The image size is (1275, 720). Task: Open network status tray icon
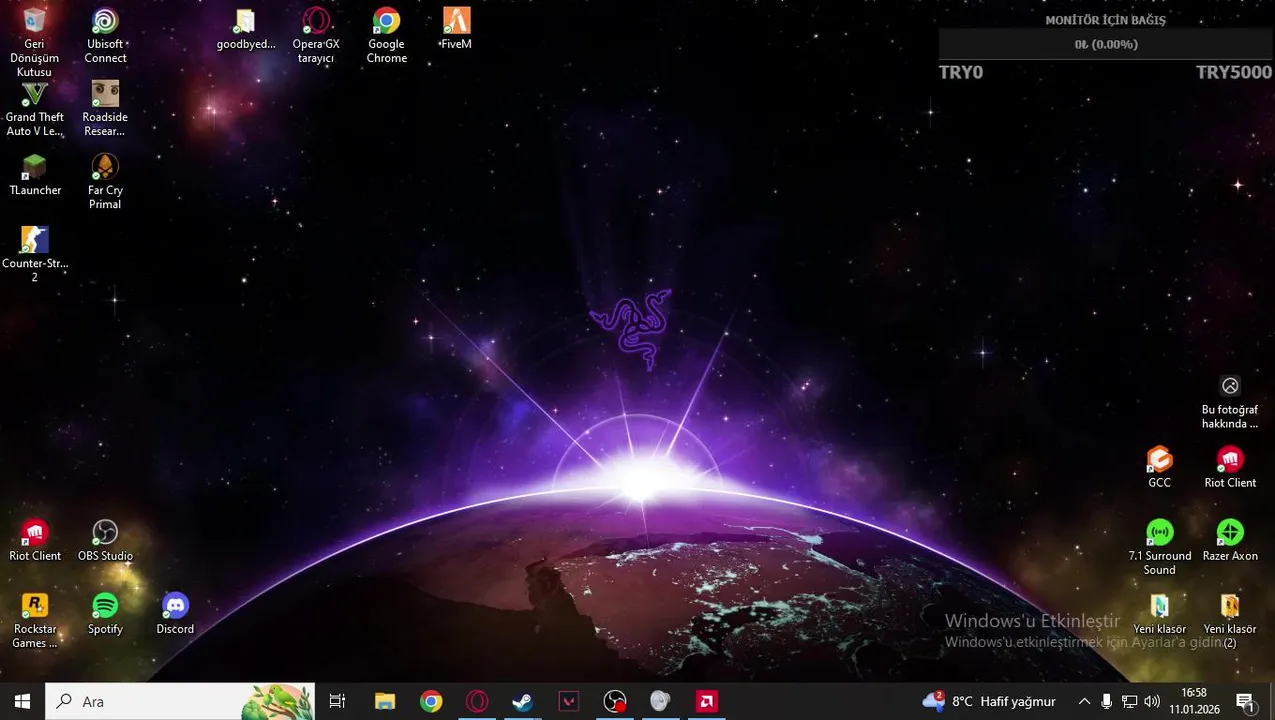1129,701
